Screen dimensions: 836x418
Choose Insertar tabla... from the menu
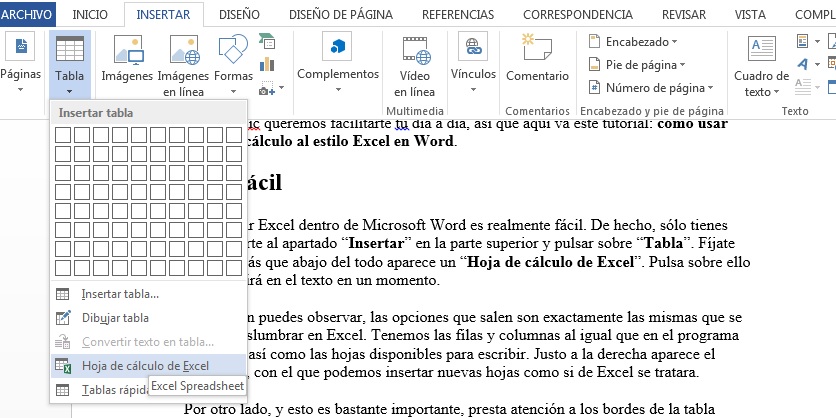120,293
